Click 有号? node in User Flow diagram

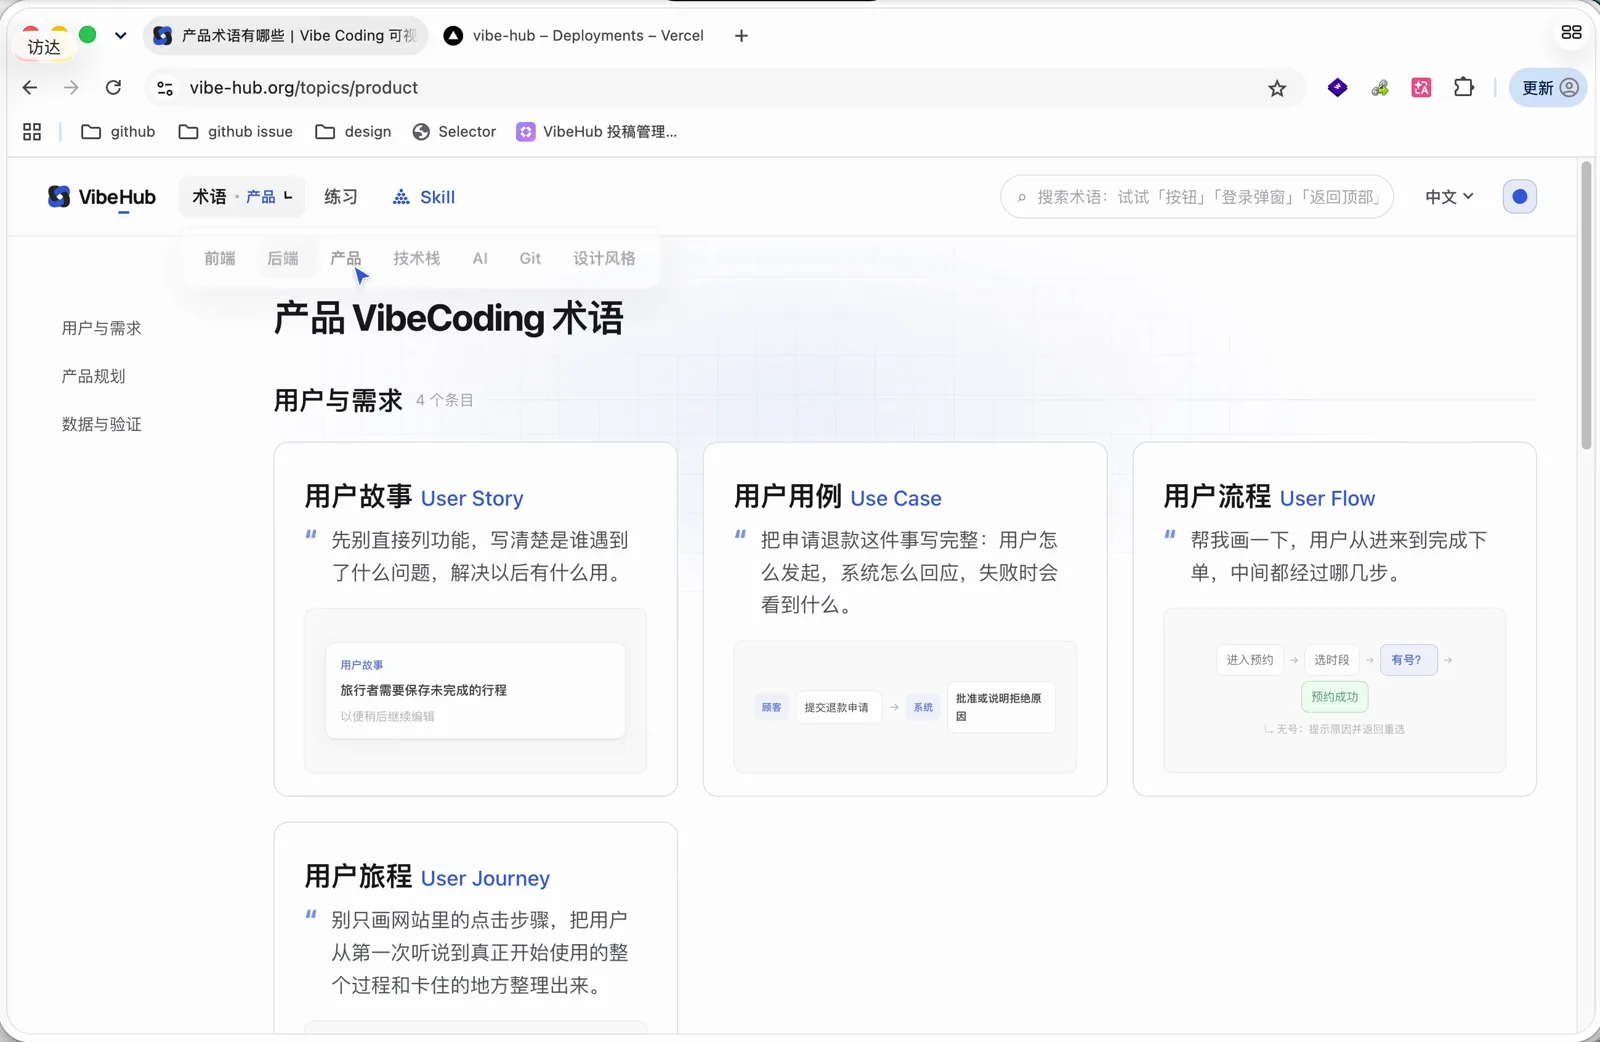coord(1408,660)
